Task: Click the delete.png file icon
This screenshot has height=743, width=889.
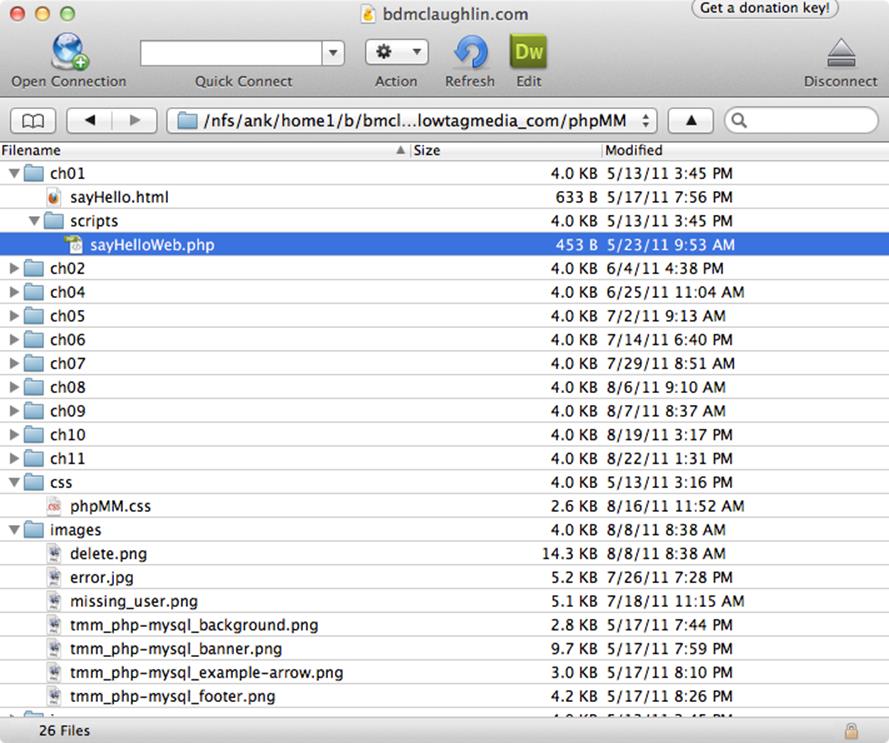Action: click(x=54, y=554)
